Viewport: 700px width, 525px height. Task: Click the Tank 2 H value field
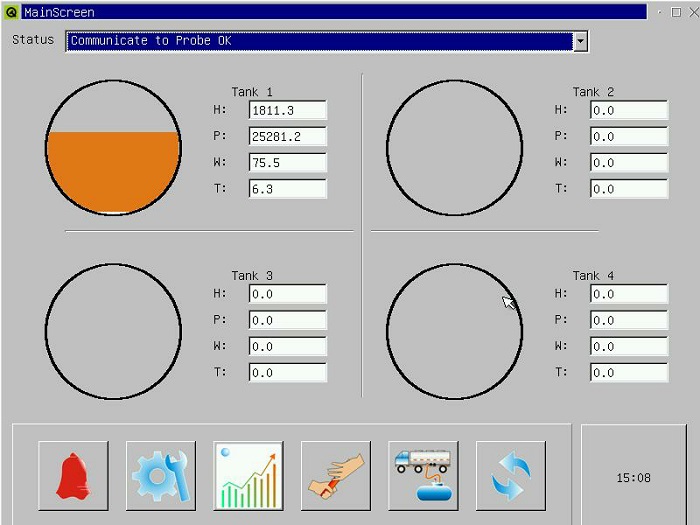pyautogui.click(x=628, y=110)
